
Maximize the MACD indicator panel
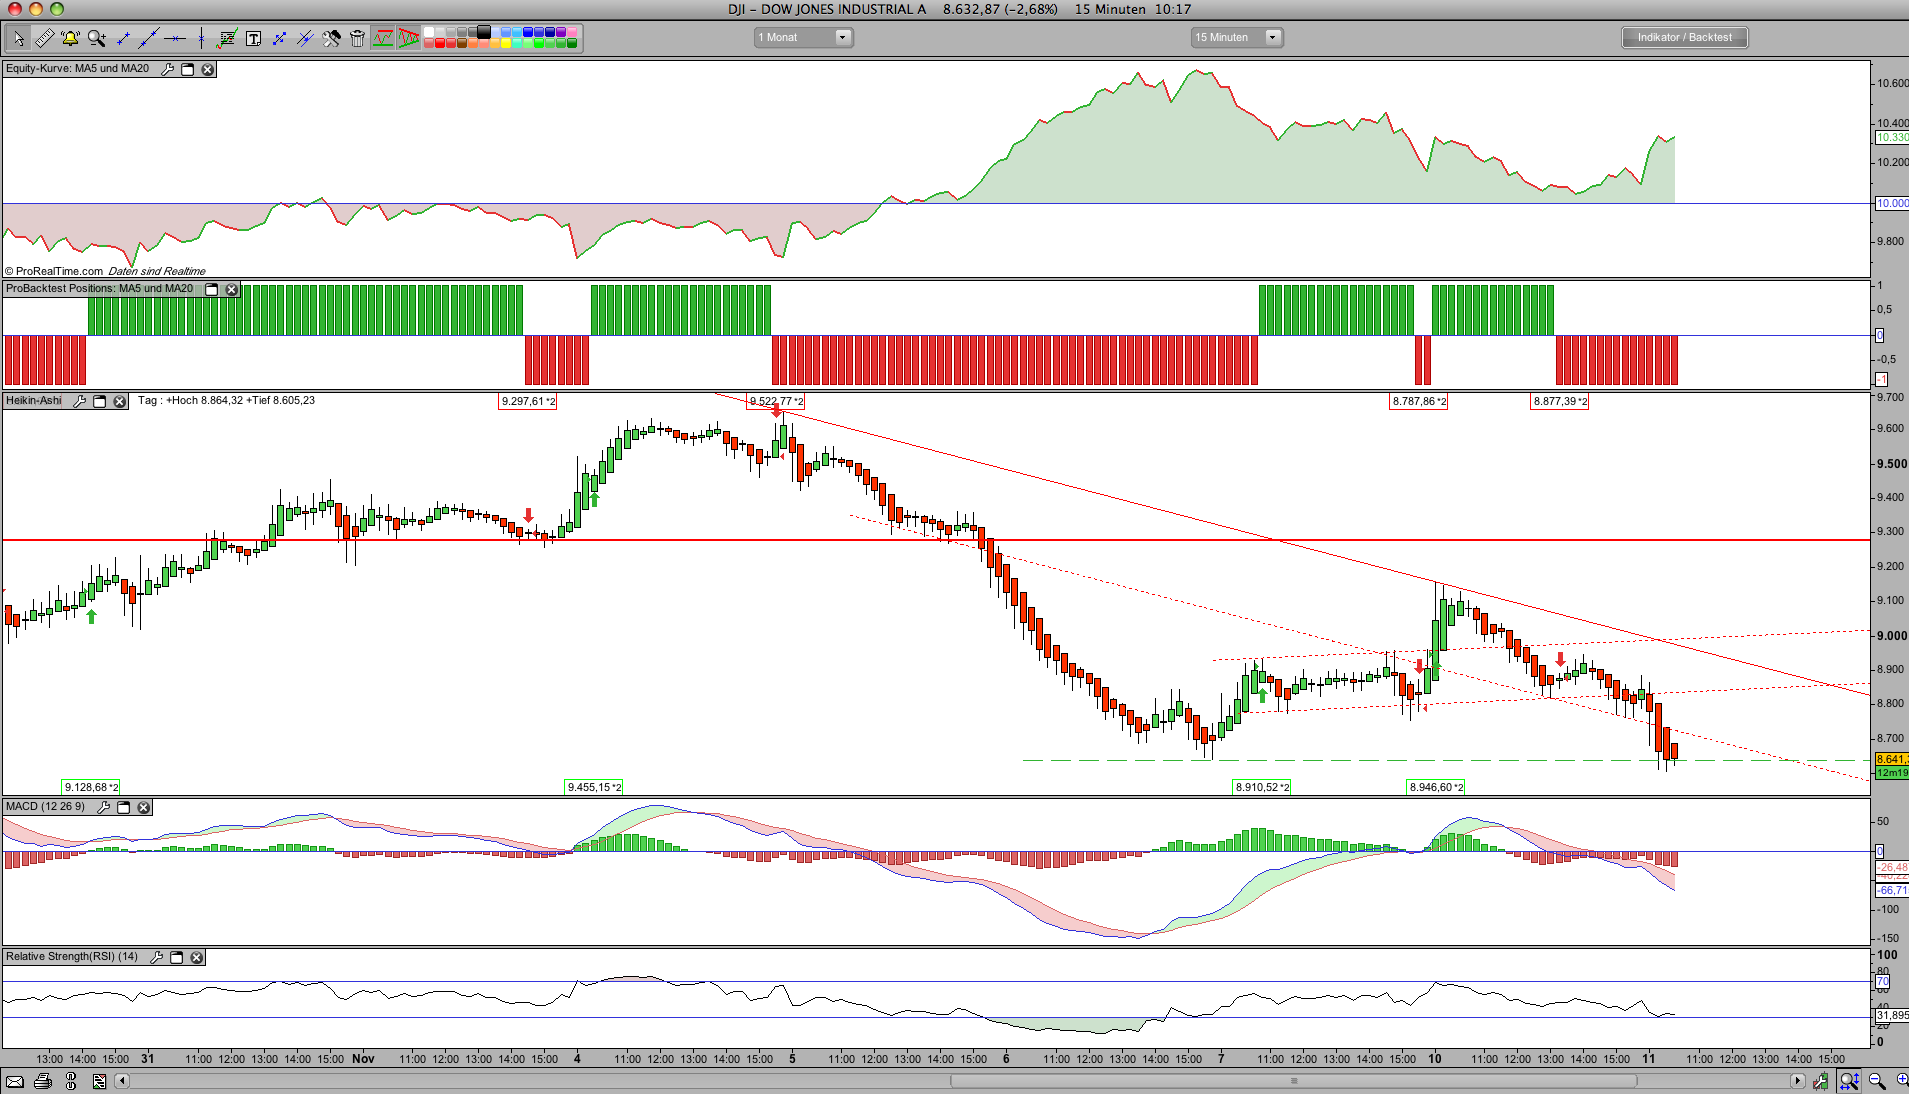coord(123,807)
